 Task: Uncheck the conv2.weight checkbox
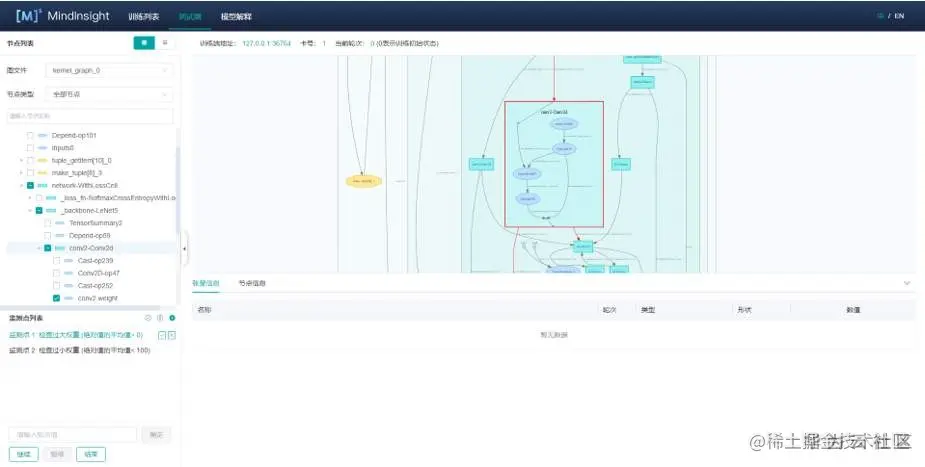[x=56, y=298]
